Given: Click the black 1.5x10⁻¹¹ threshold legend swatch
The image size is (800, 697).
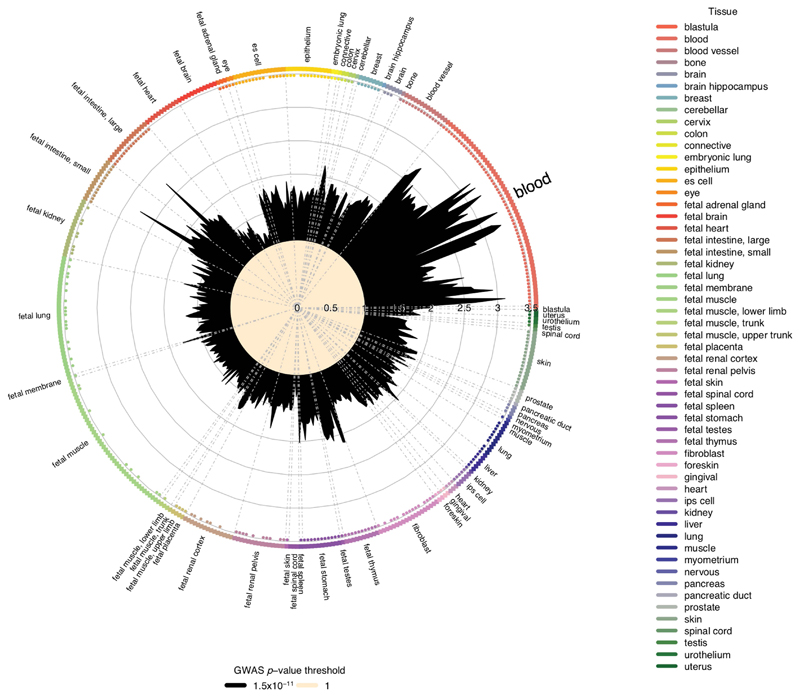Looking at the screenshot, I should [236, 686].
